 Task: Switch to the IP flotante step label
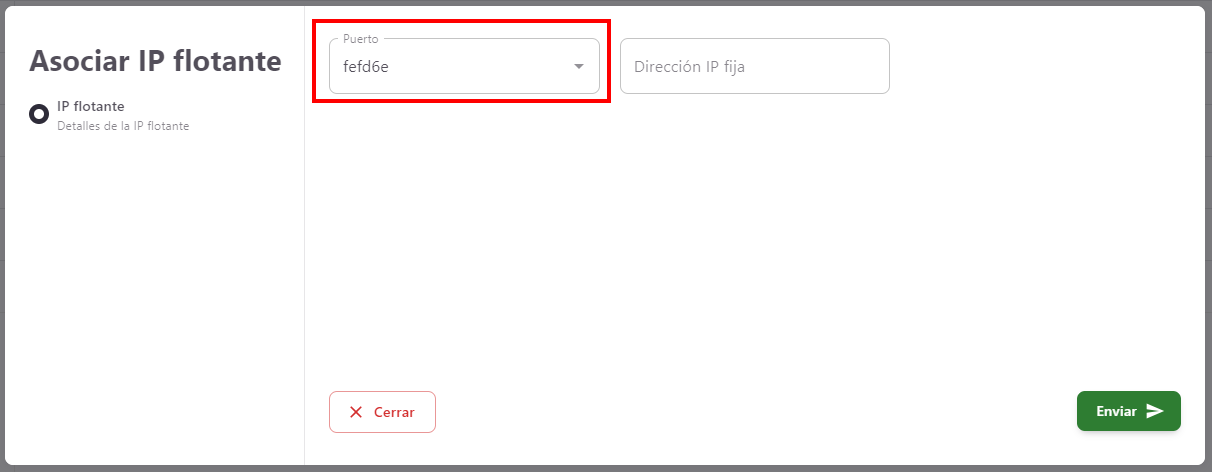coord(91,106)
